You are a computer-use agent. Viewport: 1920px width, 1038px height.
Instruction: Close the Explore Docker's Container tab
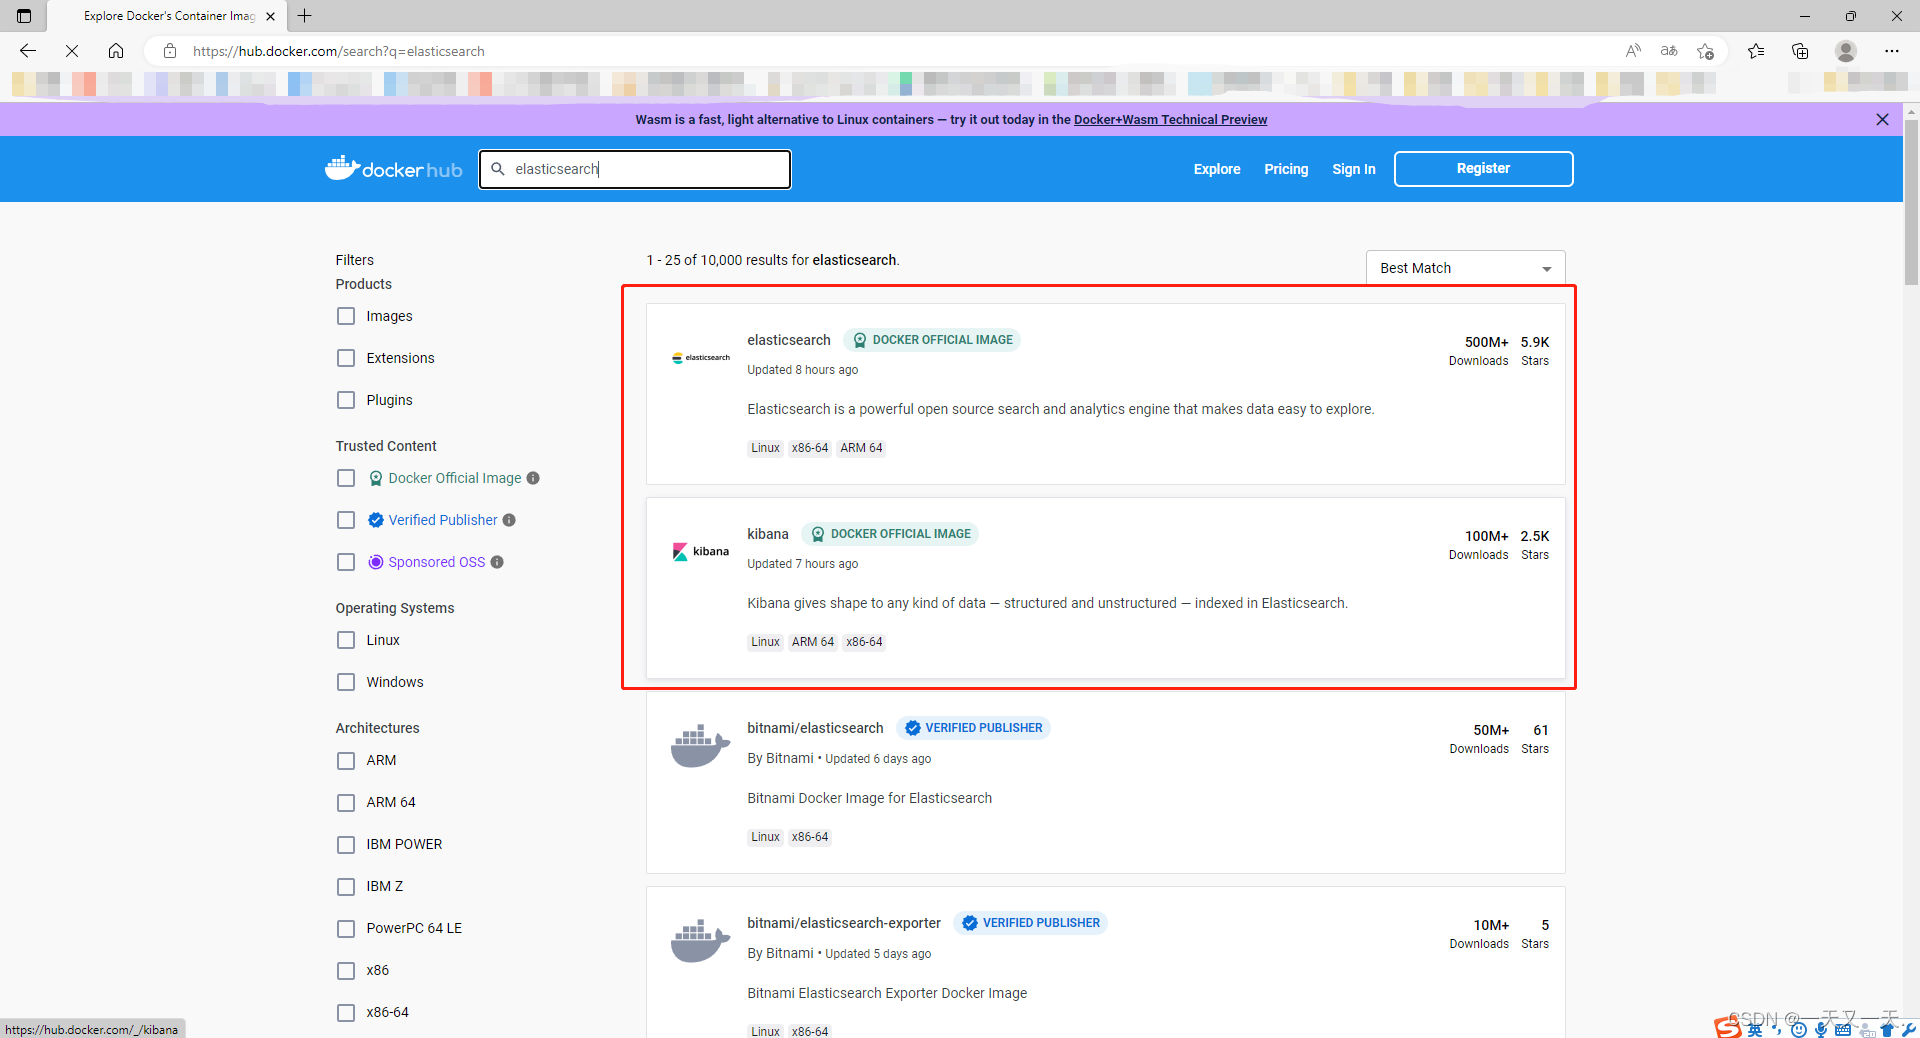point(270,16)
